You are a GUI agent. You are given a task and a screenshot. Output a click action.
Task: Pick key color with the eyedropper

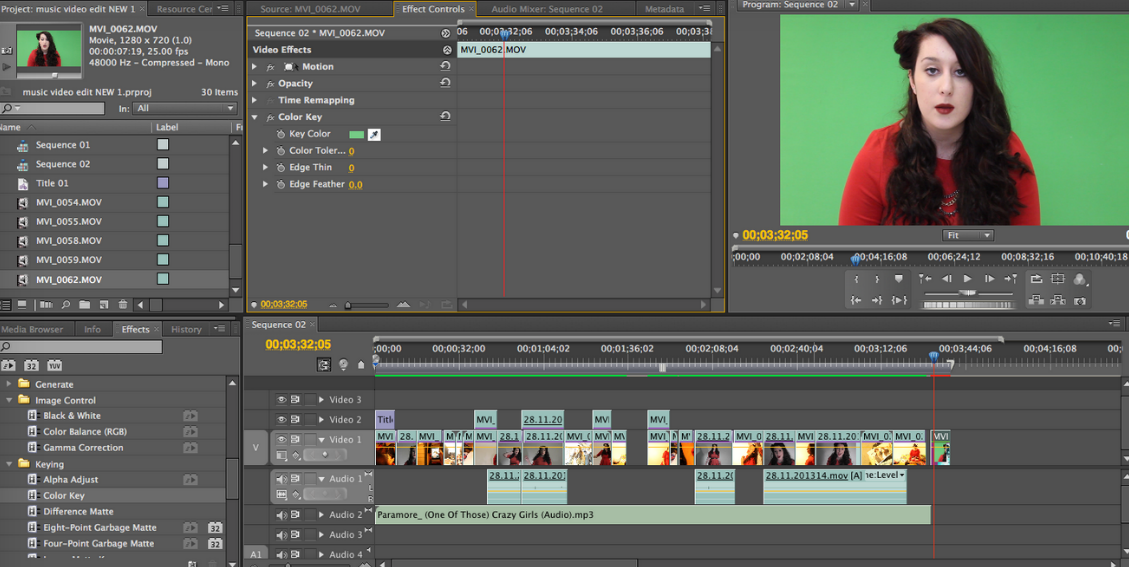[x=374, y=135]
